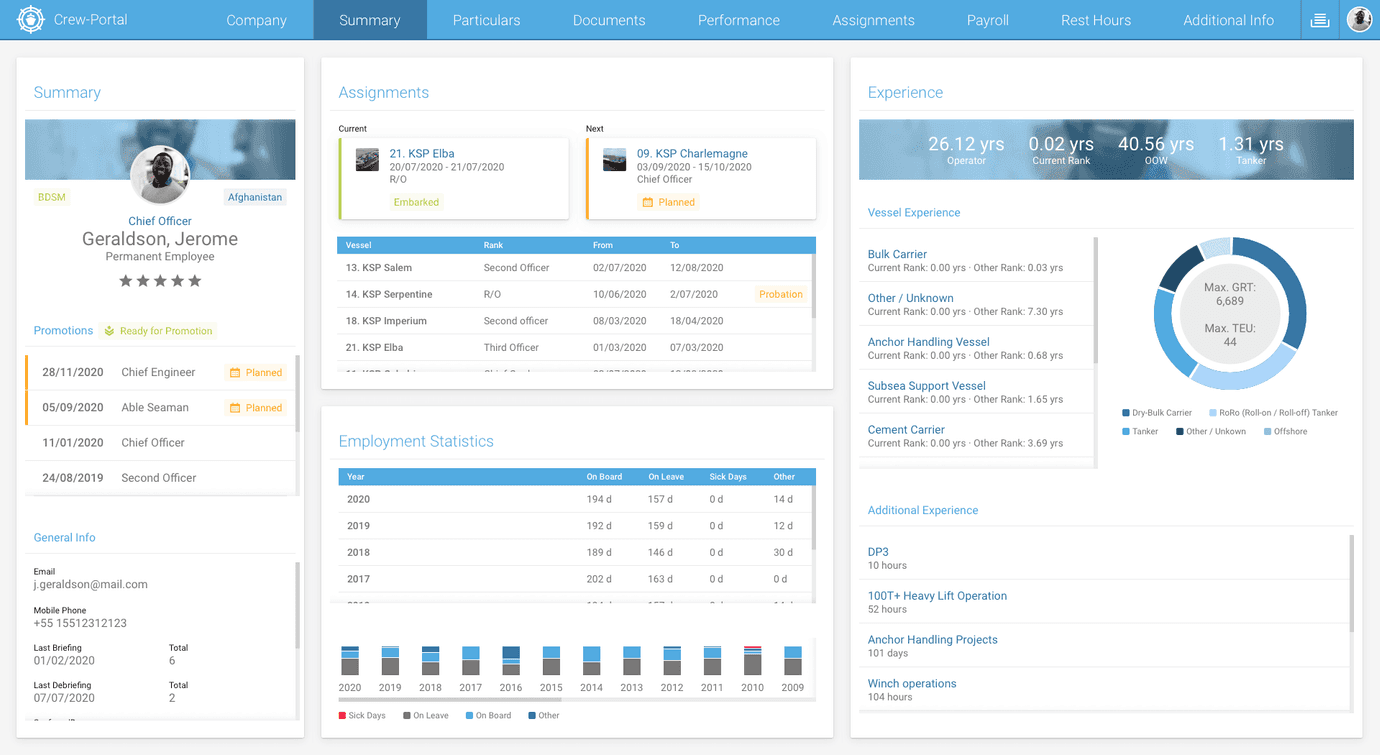Open the 21. KSP Elba assignment link
1380x755 pixels.
pos(422,154)
